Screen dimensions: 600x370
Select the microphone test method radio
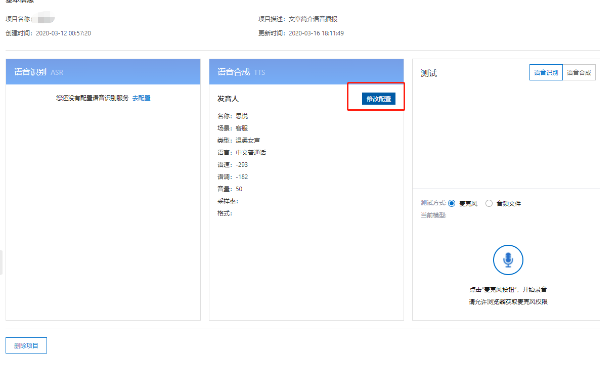coord(452,203)
